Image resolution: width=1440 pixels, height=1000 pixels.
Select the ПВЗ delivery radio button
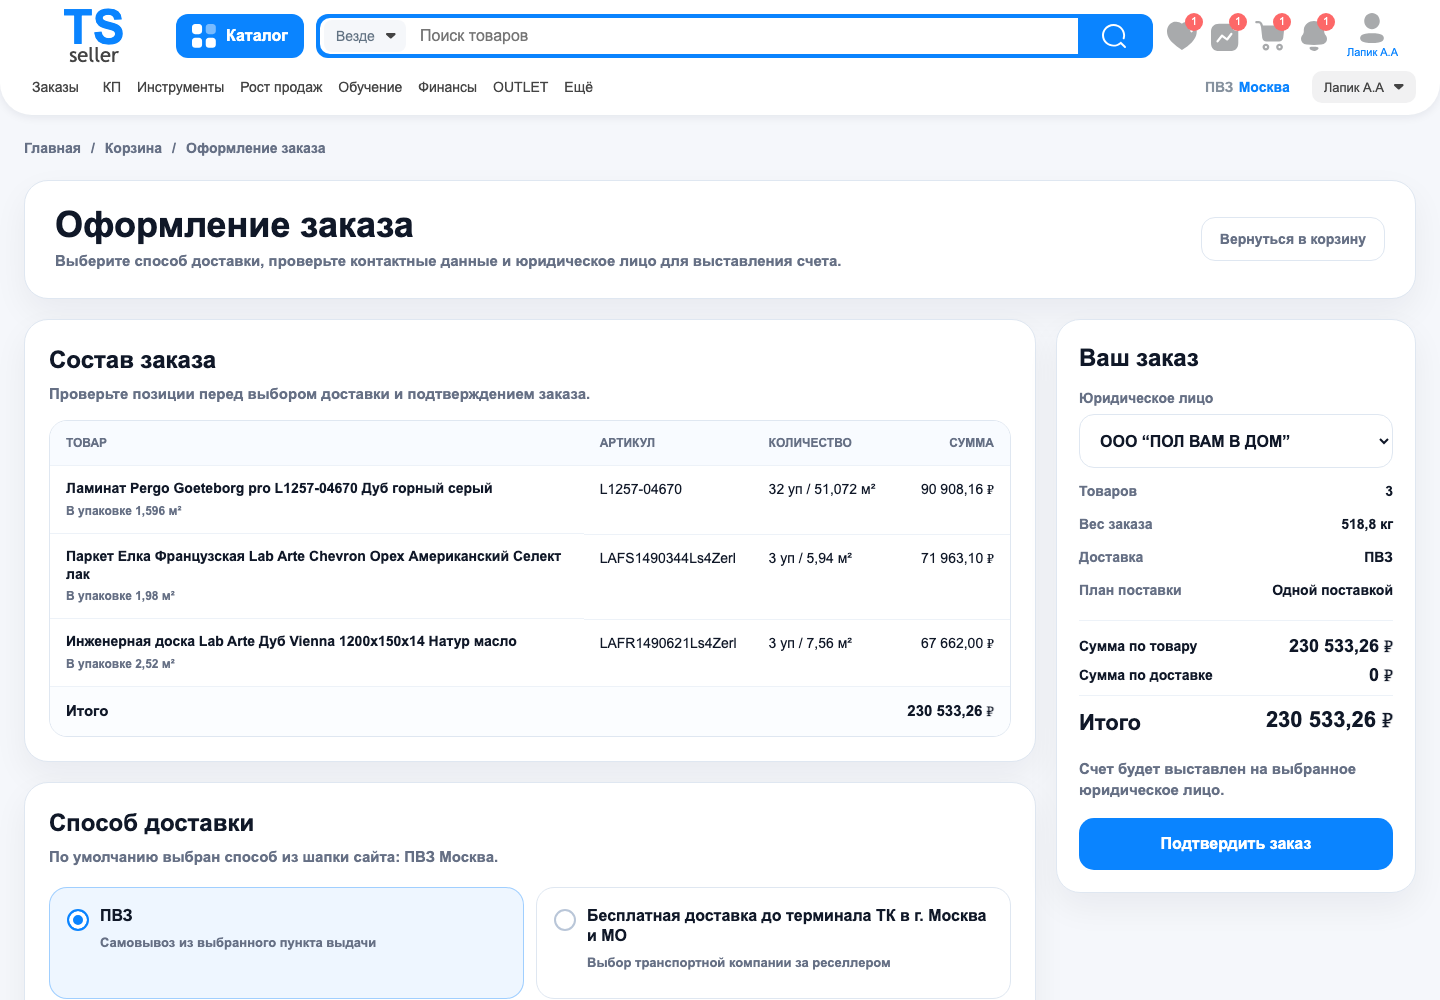pyautogui.click(x=78, y=920)
